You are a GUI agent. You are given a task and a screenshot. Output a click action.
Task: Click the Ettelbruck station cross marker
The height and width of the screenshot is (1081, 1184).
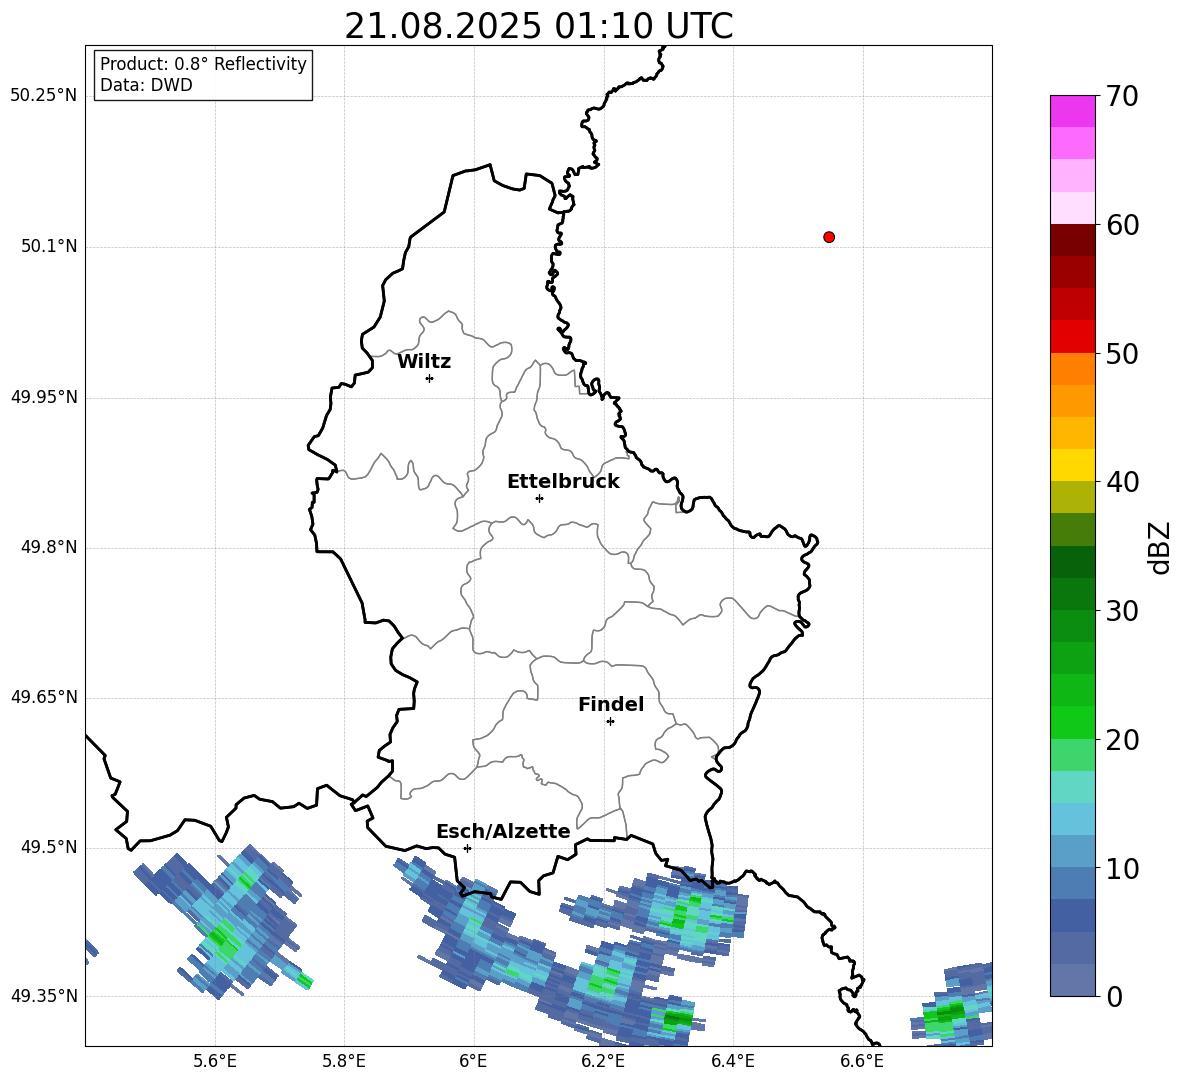539,498
